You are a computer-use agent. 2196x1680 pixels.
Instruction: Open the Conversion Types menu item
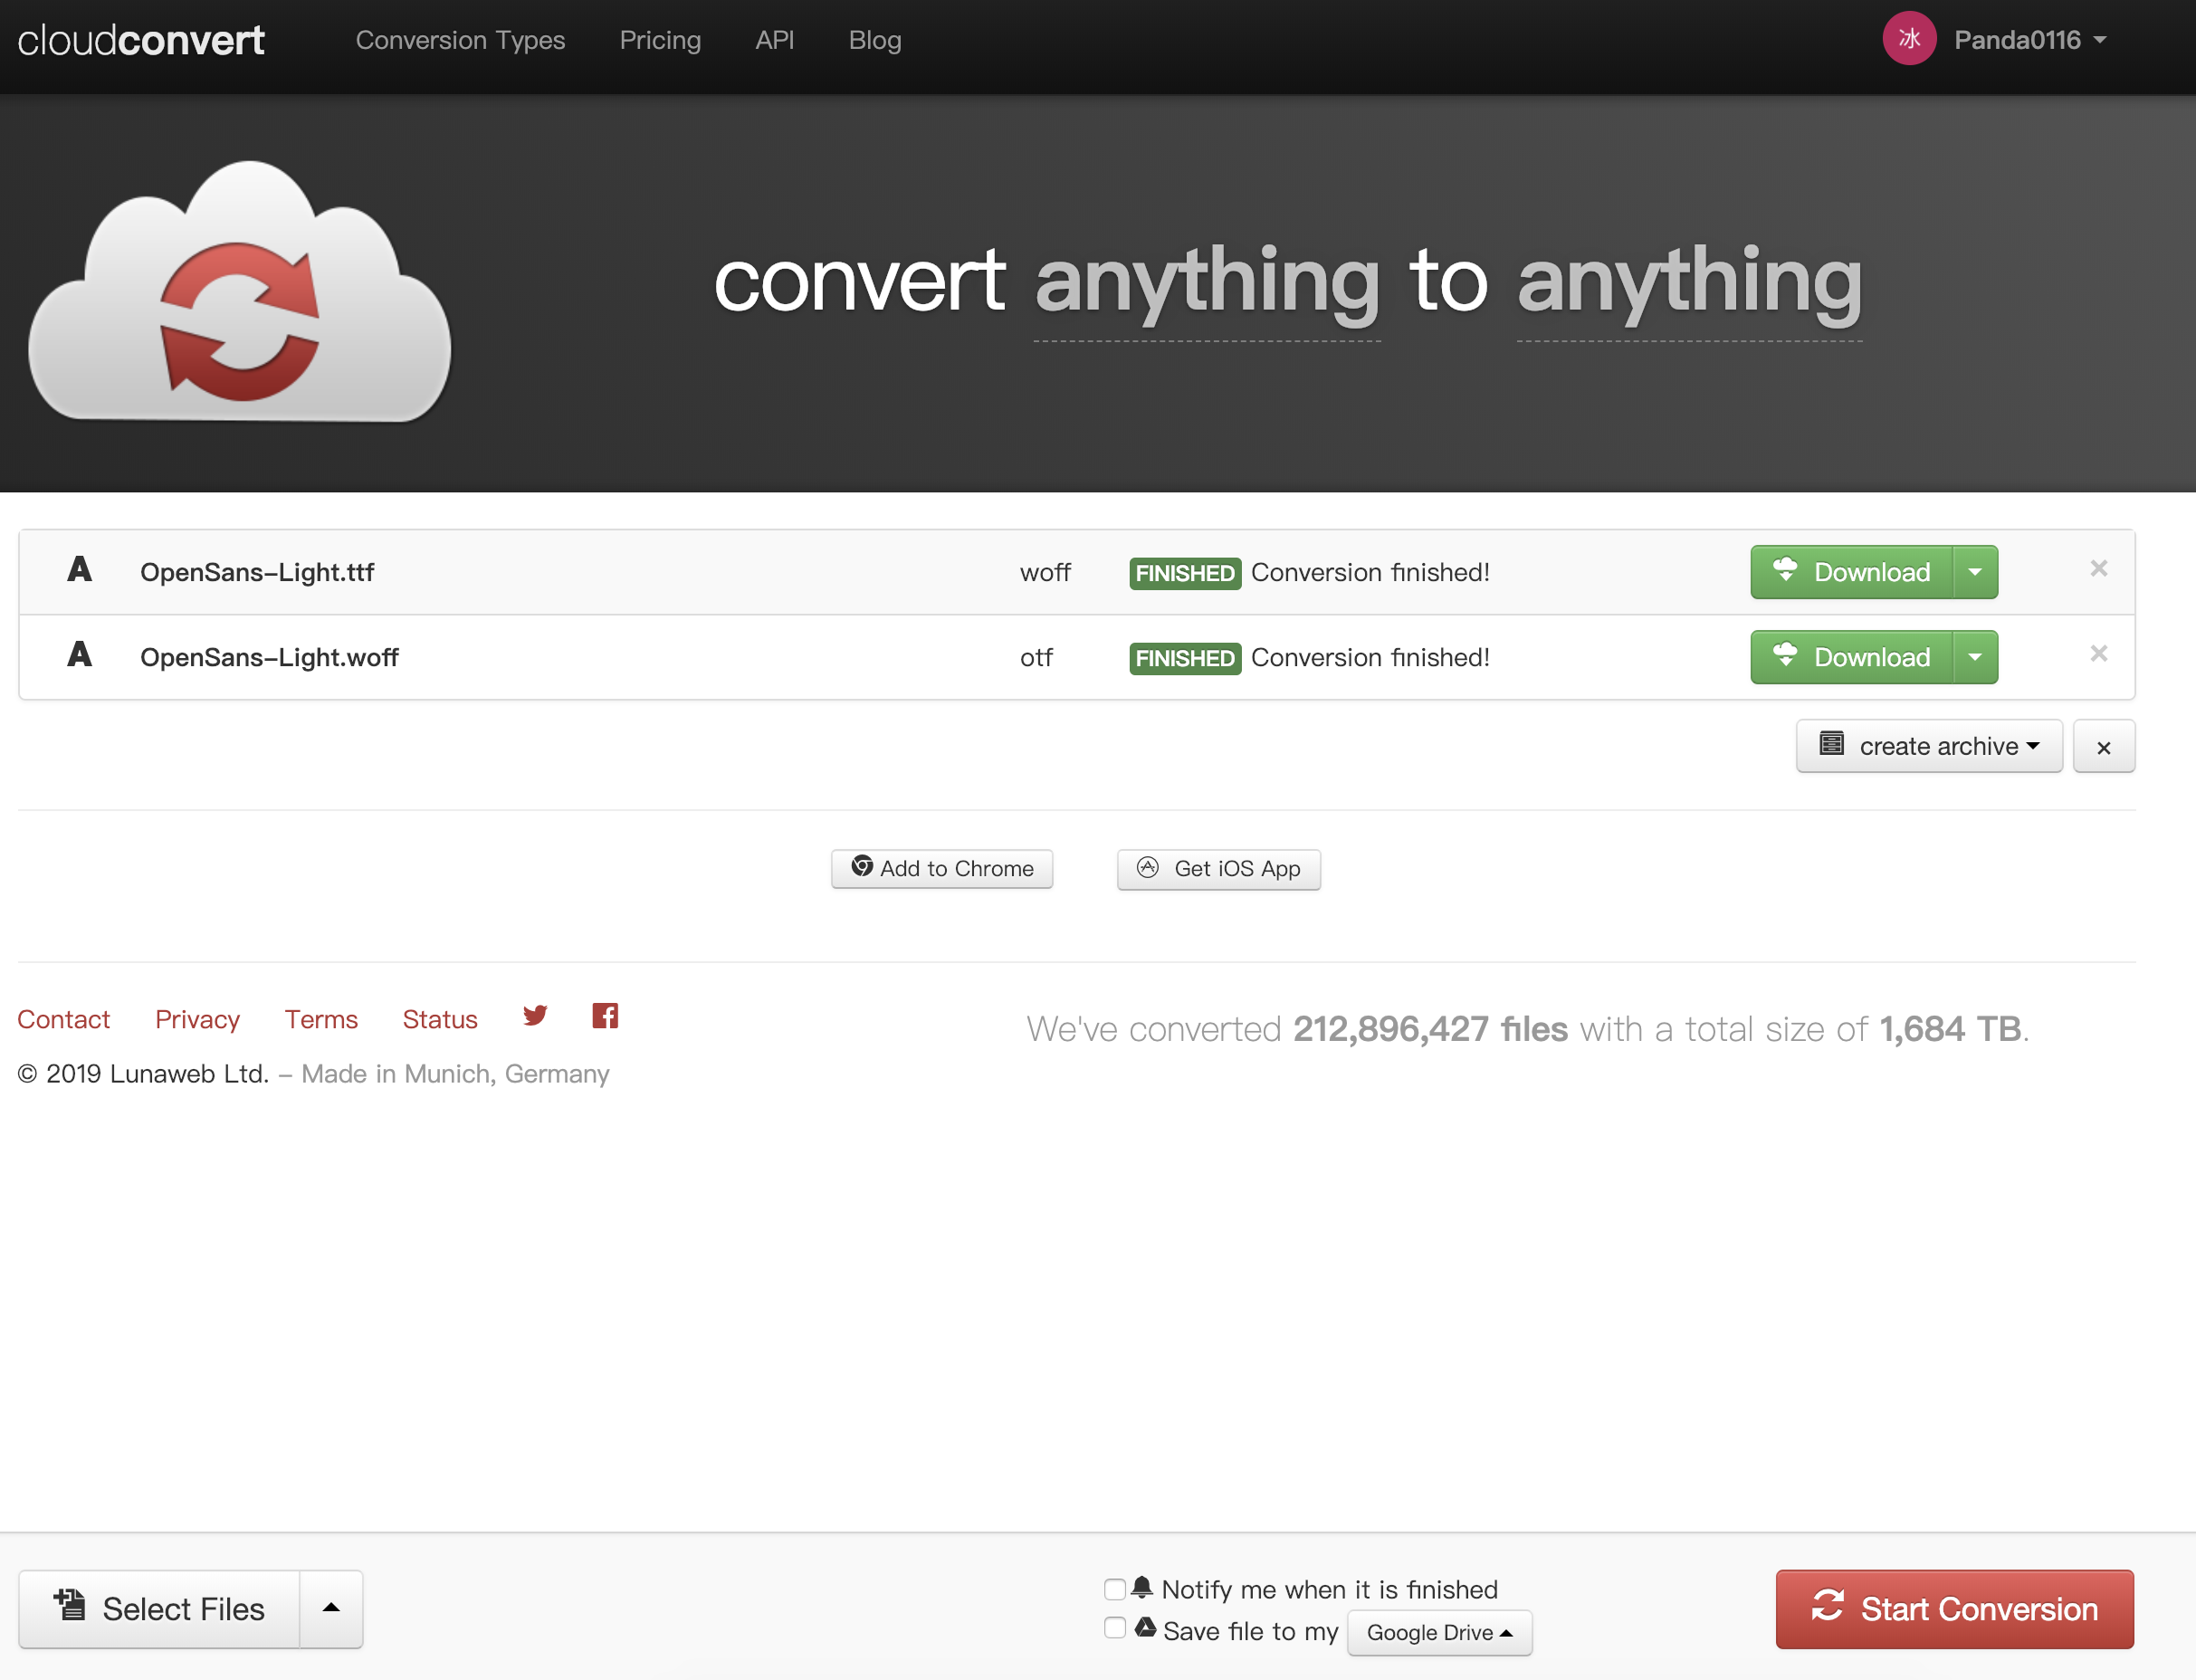(460, 40)
